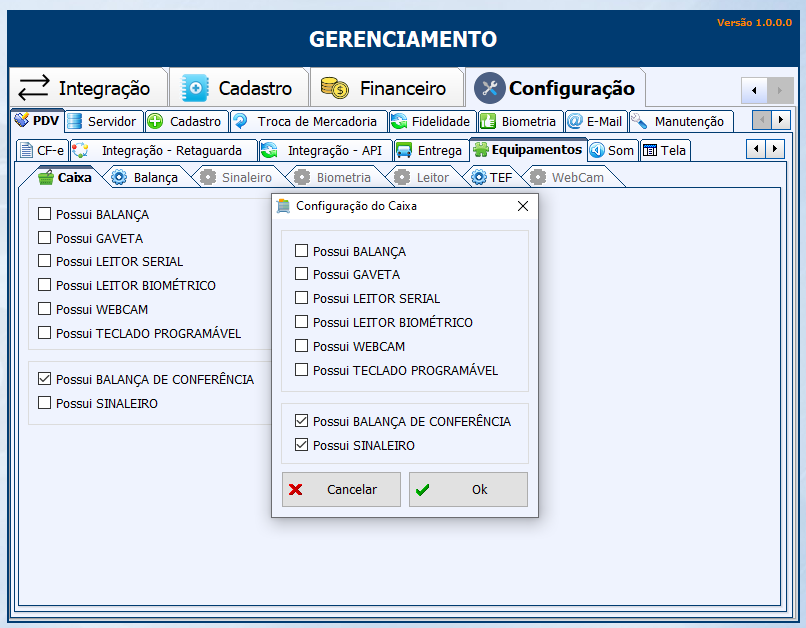Click the Balança gear icon
Screen dimensions: 806x628
coord(119,177)
